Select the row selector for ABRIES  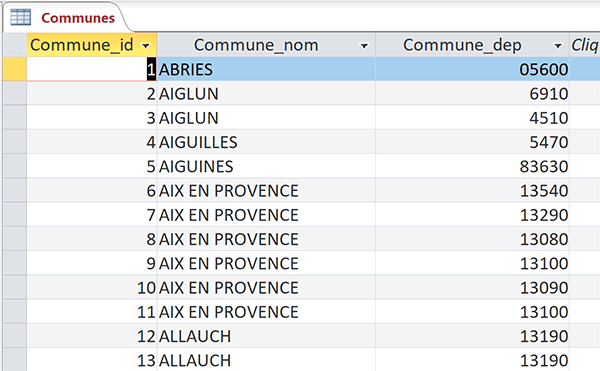[x=15, y=69]
